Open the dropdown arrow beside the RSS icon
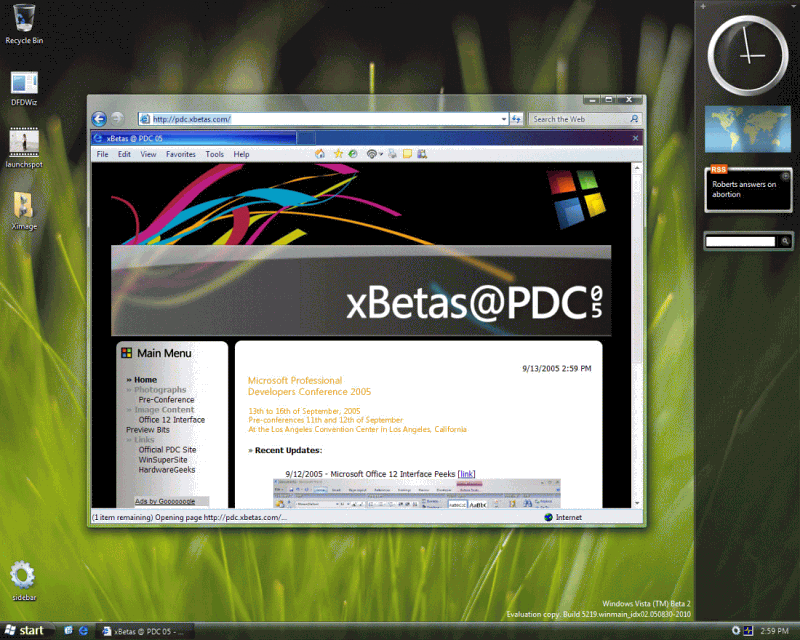The height and width of the screenshot is (640, 800). pyautogui.click(x=381, y=154)
